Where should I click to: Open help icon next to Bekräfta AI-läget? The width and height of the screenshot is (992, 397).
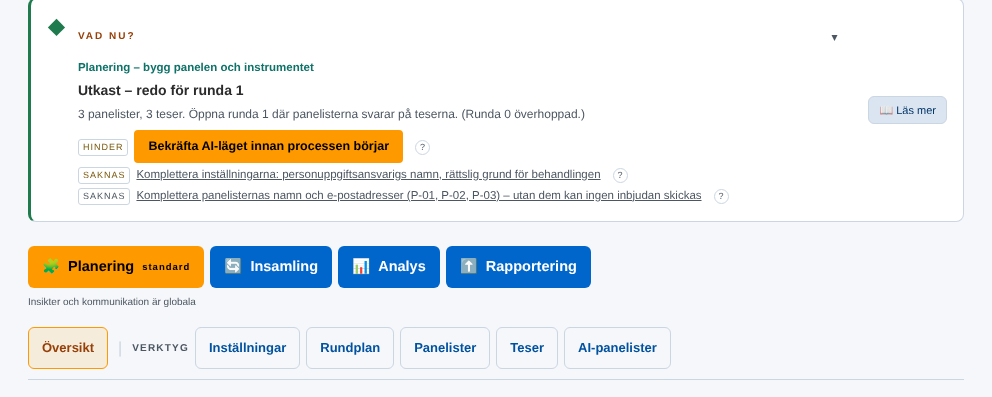click(423, 147)
